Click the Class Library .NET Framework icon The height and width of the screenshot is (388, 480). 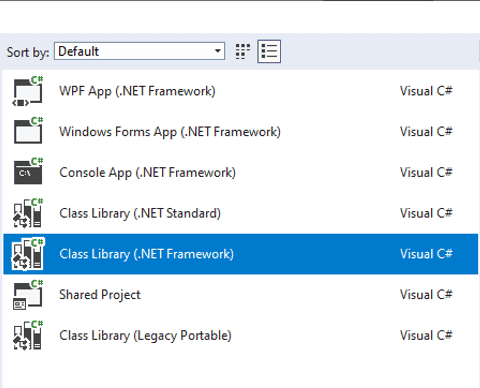(x=28, y=254)
